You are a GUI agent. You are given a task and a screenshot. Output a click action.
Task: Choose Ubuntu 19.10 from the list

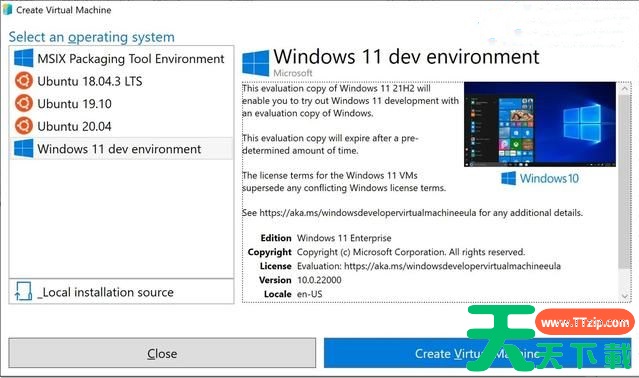pos(121,103)
